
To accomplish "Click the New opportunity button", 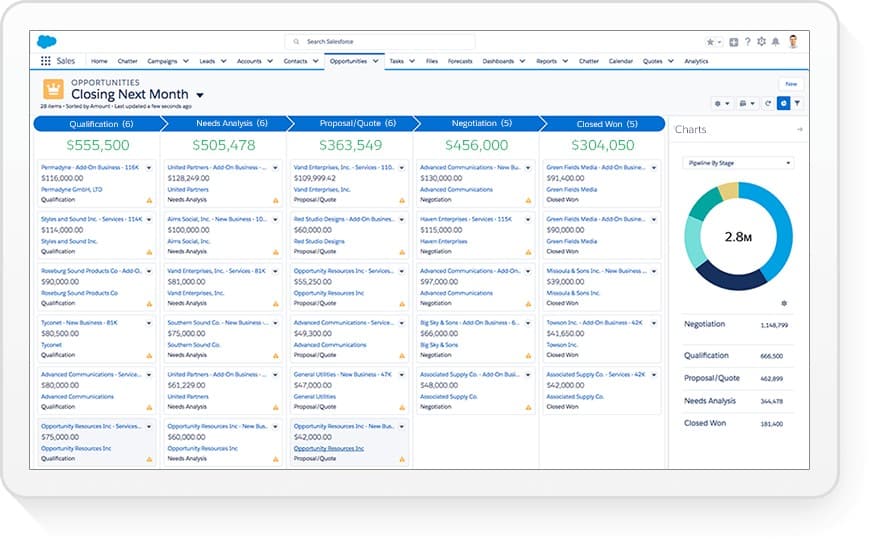I will [x=791, y=84].
